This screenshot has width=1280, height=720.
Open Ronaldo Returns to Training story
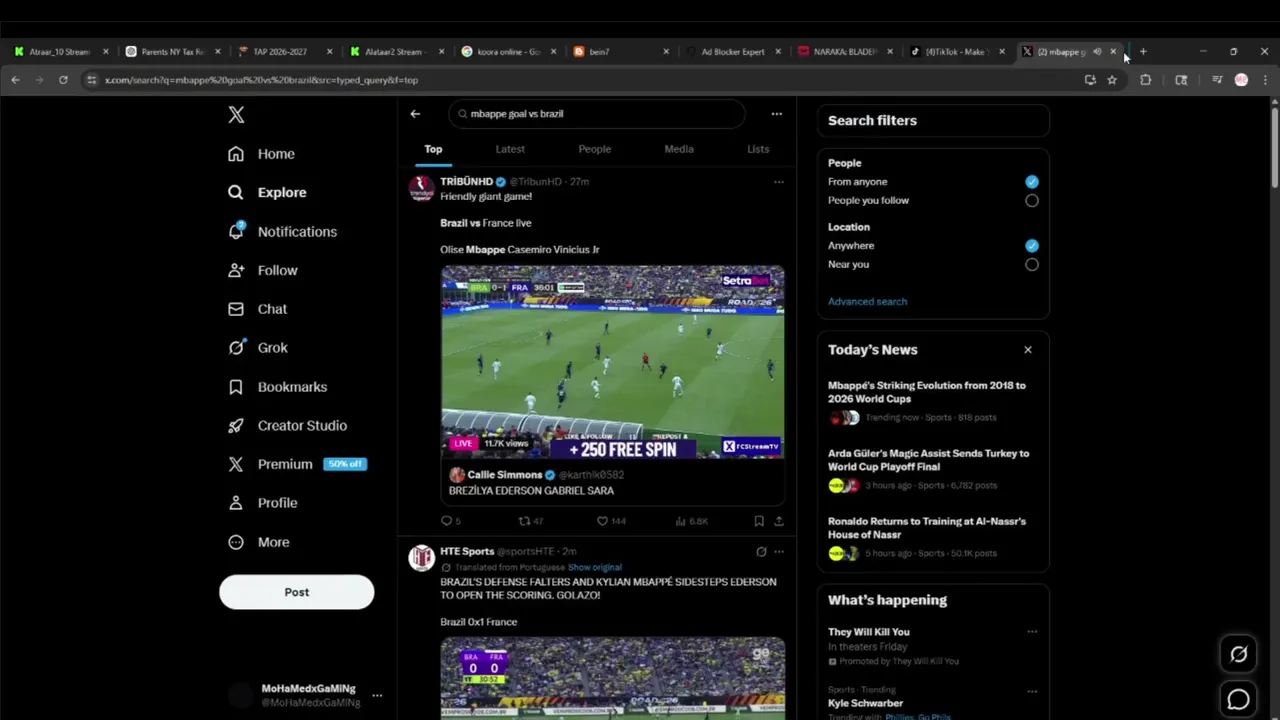pos(933,536)
